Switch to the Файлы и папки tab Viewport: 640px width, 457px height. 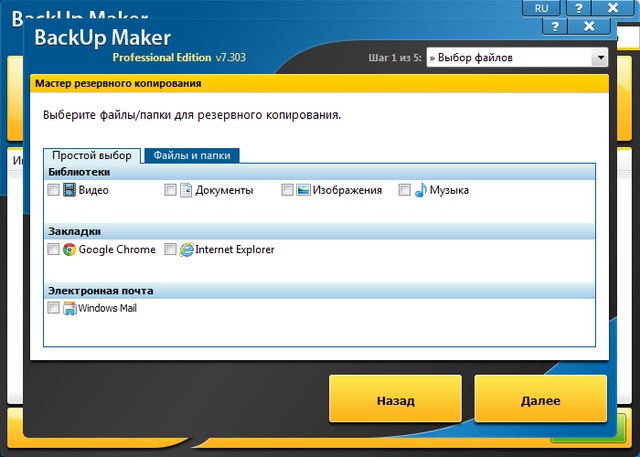point(191,156)
